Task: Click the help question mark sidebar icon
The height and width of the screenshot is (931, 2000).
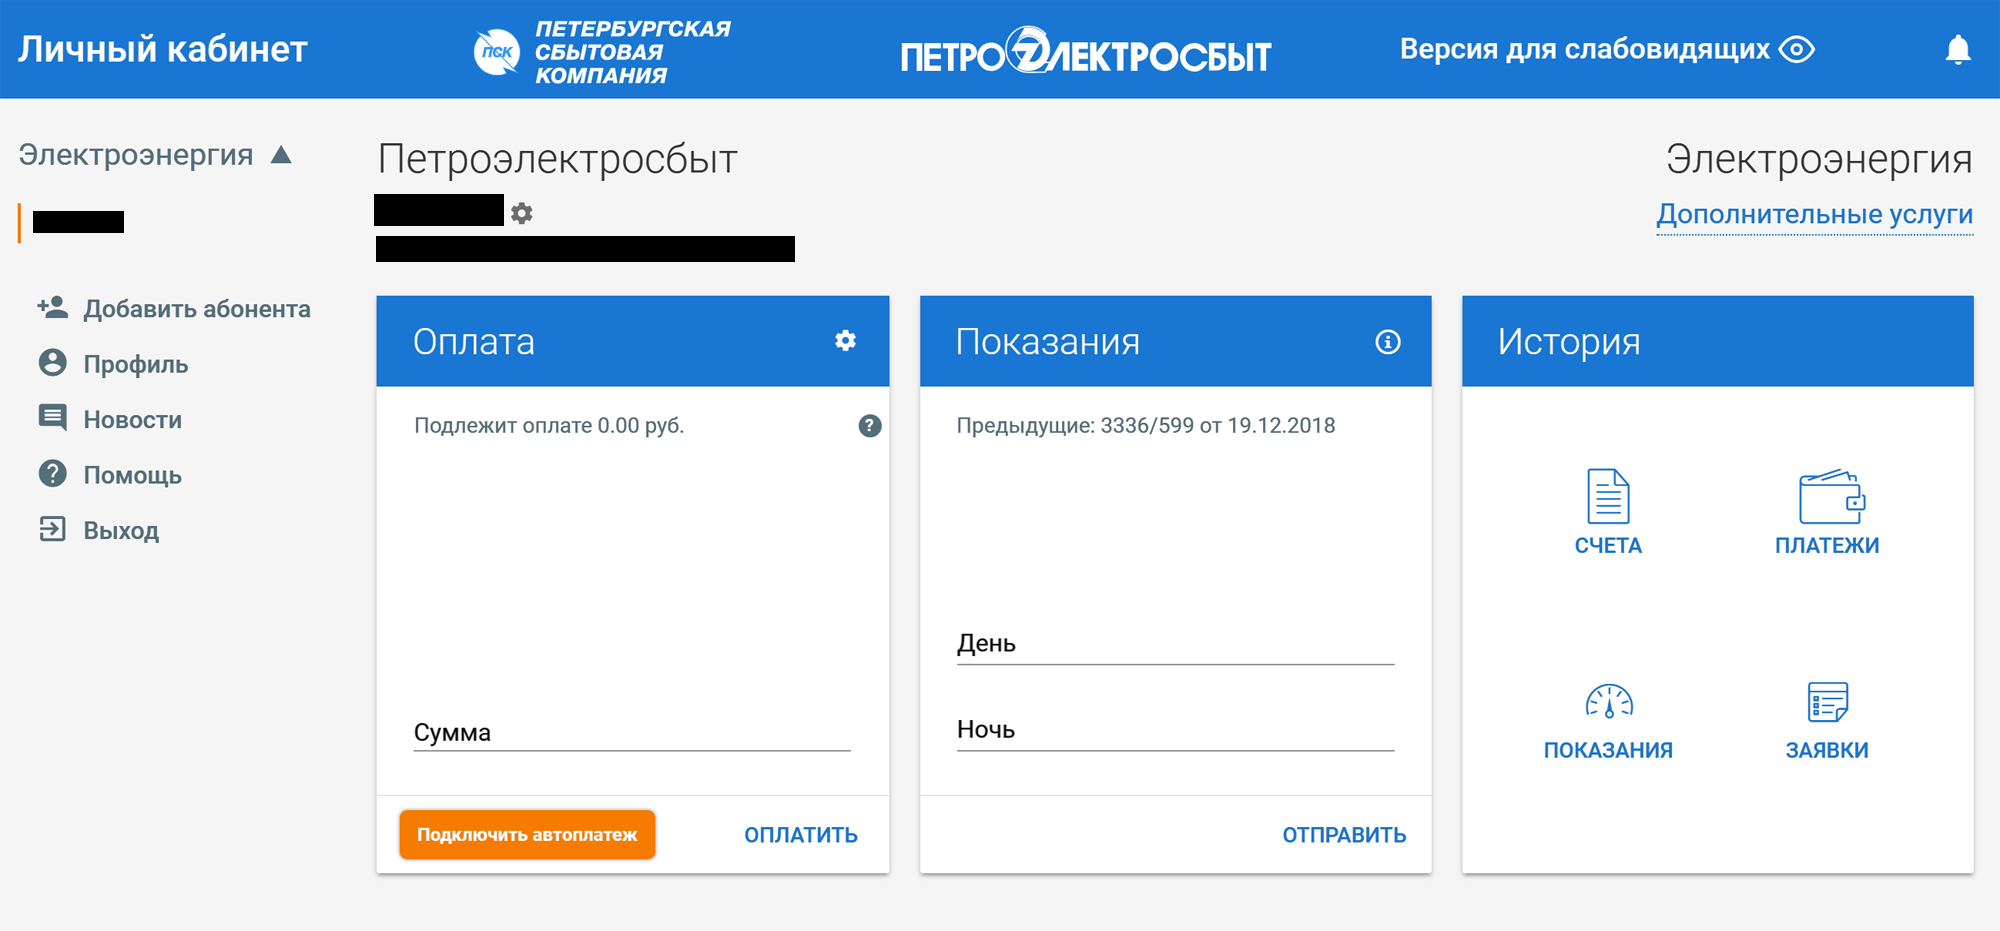Action: click(53, 473)
